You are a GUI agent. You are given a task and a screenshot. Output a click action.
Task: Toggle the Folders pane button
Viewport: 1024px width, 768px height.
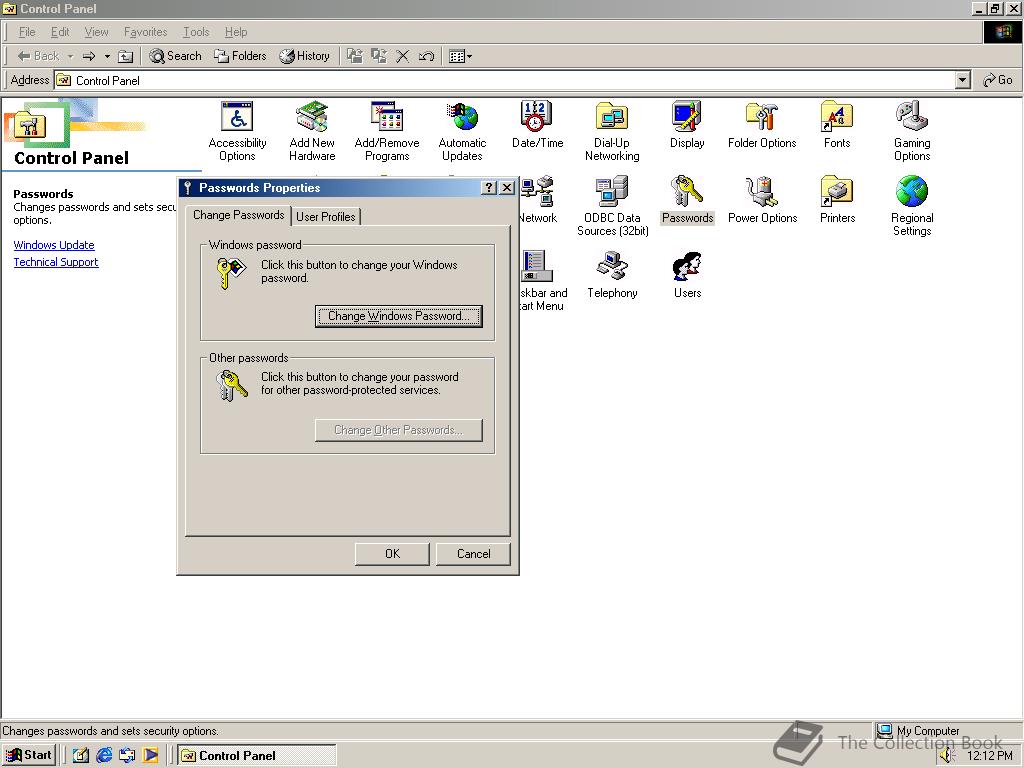pyautogui.click(x=240, y=56)
